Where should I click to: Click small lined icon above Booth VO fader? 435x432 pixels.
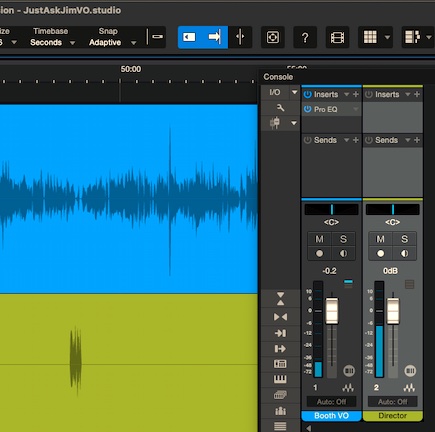(x=348, y=284)
